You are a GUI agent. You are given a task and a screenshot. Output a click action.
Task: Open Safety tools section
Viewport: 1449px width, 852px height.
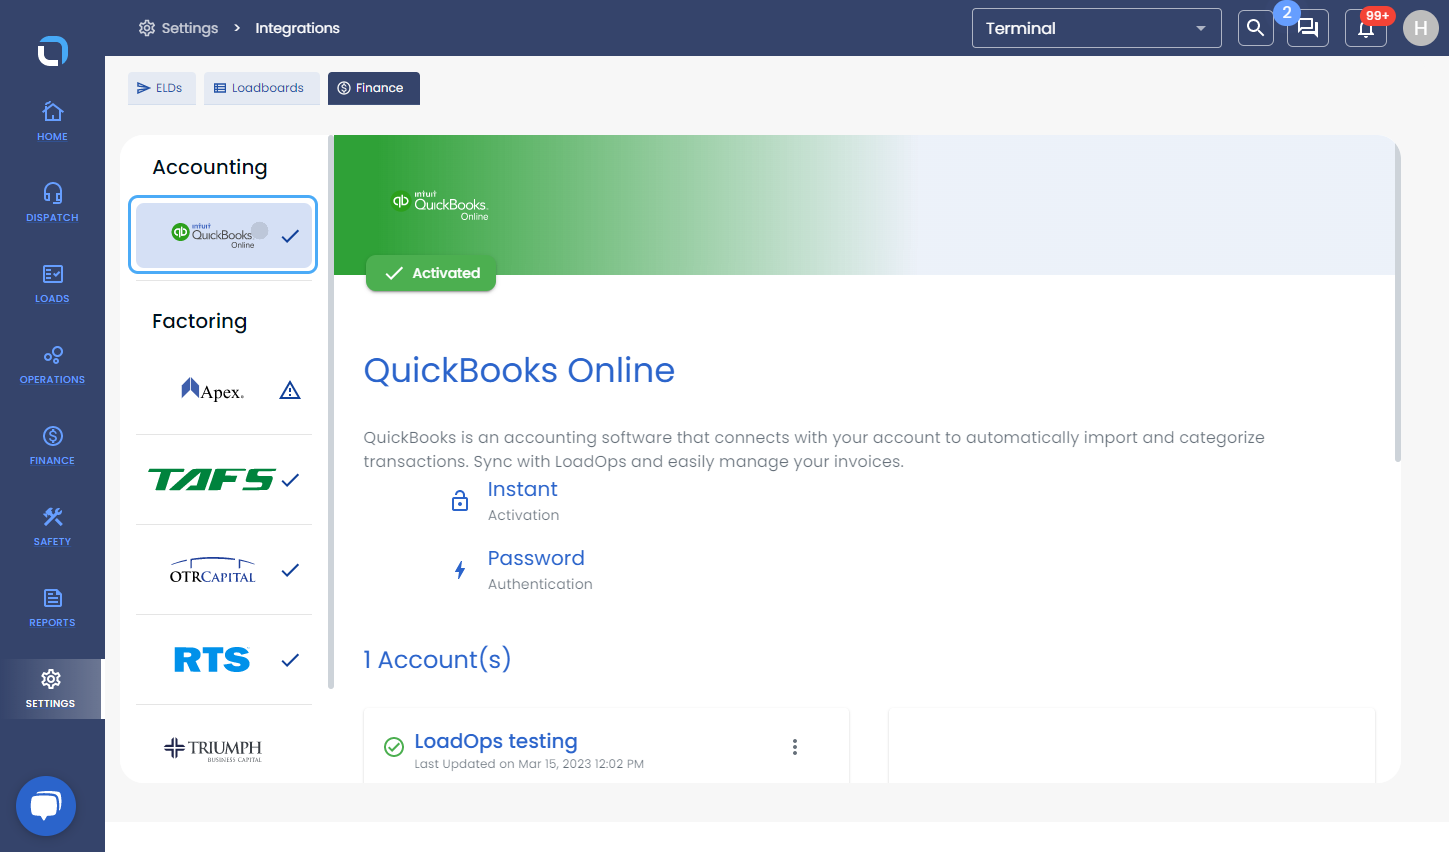click(52, 526)
